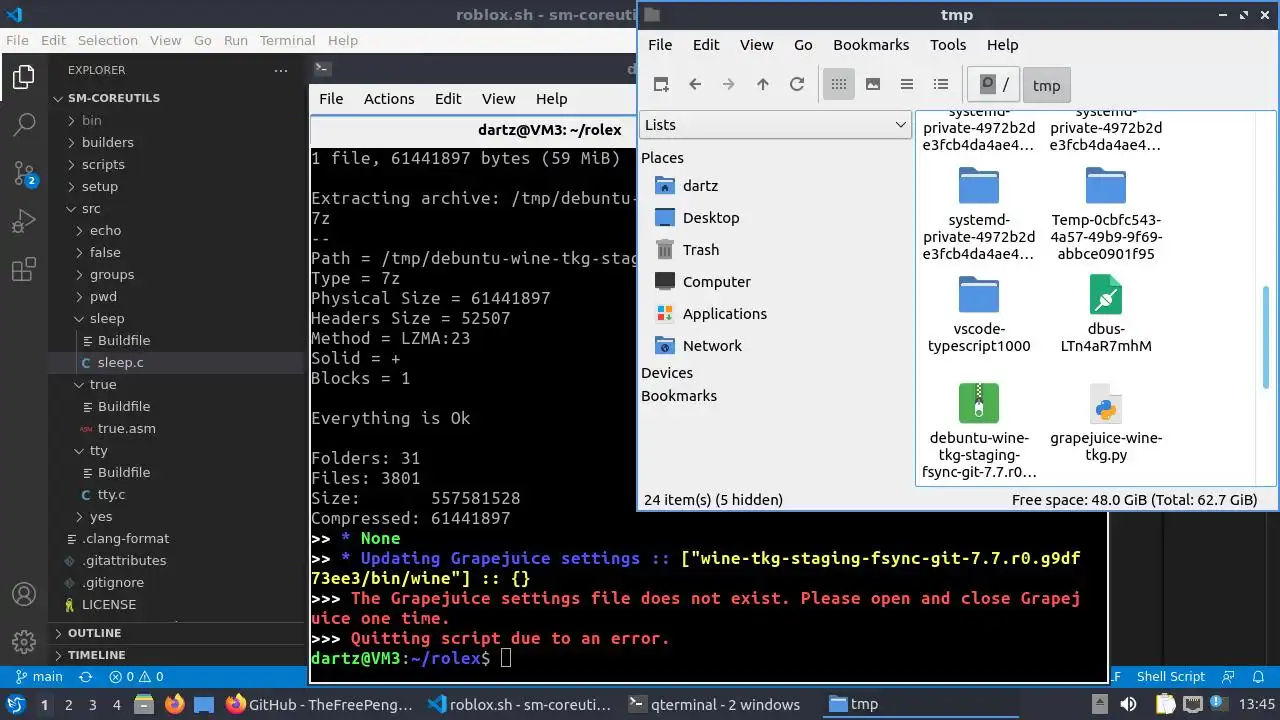Open the Desktop place

click(x=711, y=218)
